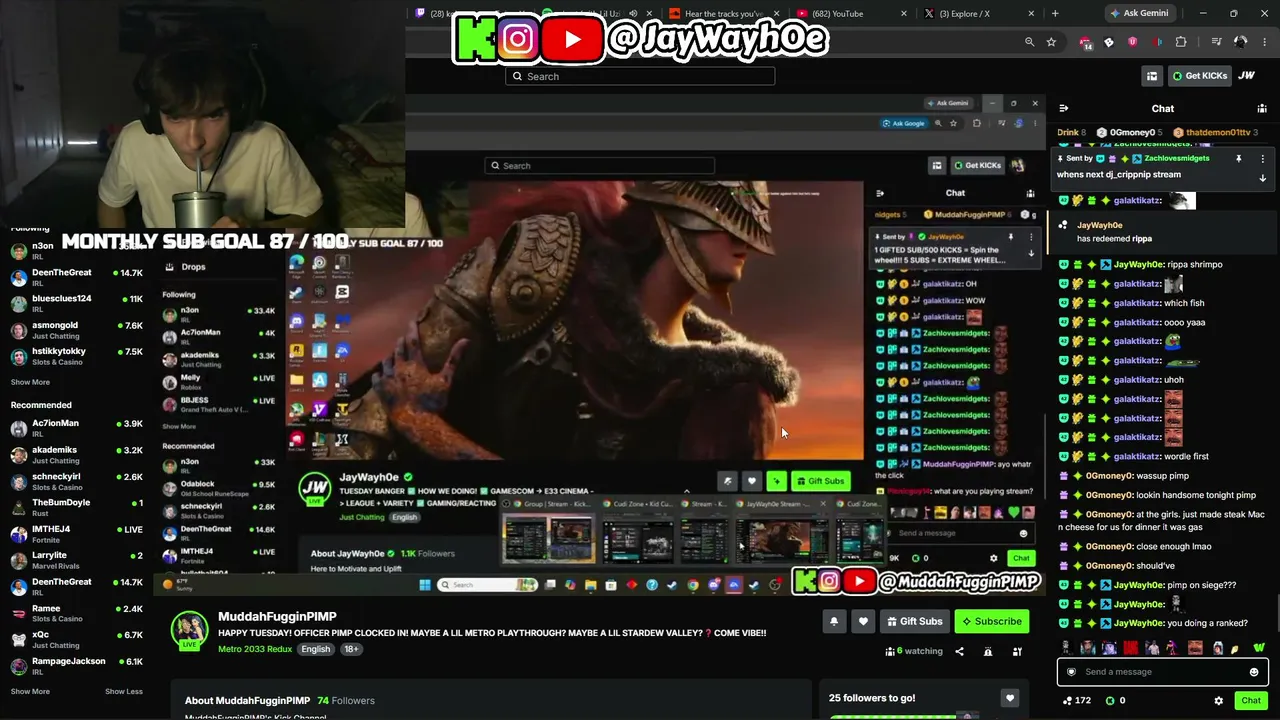The height and width of the screenshot is (720, 1280).
Task: Open bluesclues124 channel in sidebar
Action: [76, 303]
